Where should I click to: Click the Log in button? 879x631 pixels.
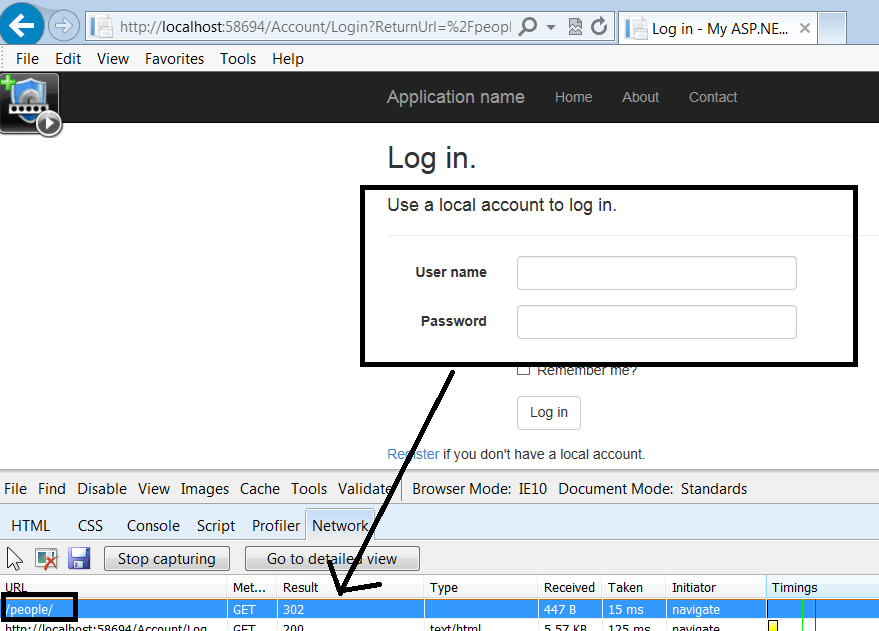pyautogui.click(x=548, y=412)
